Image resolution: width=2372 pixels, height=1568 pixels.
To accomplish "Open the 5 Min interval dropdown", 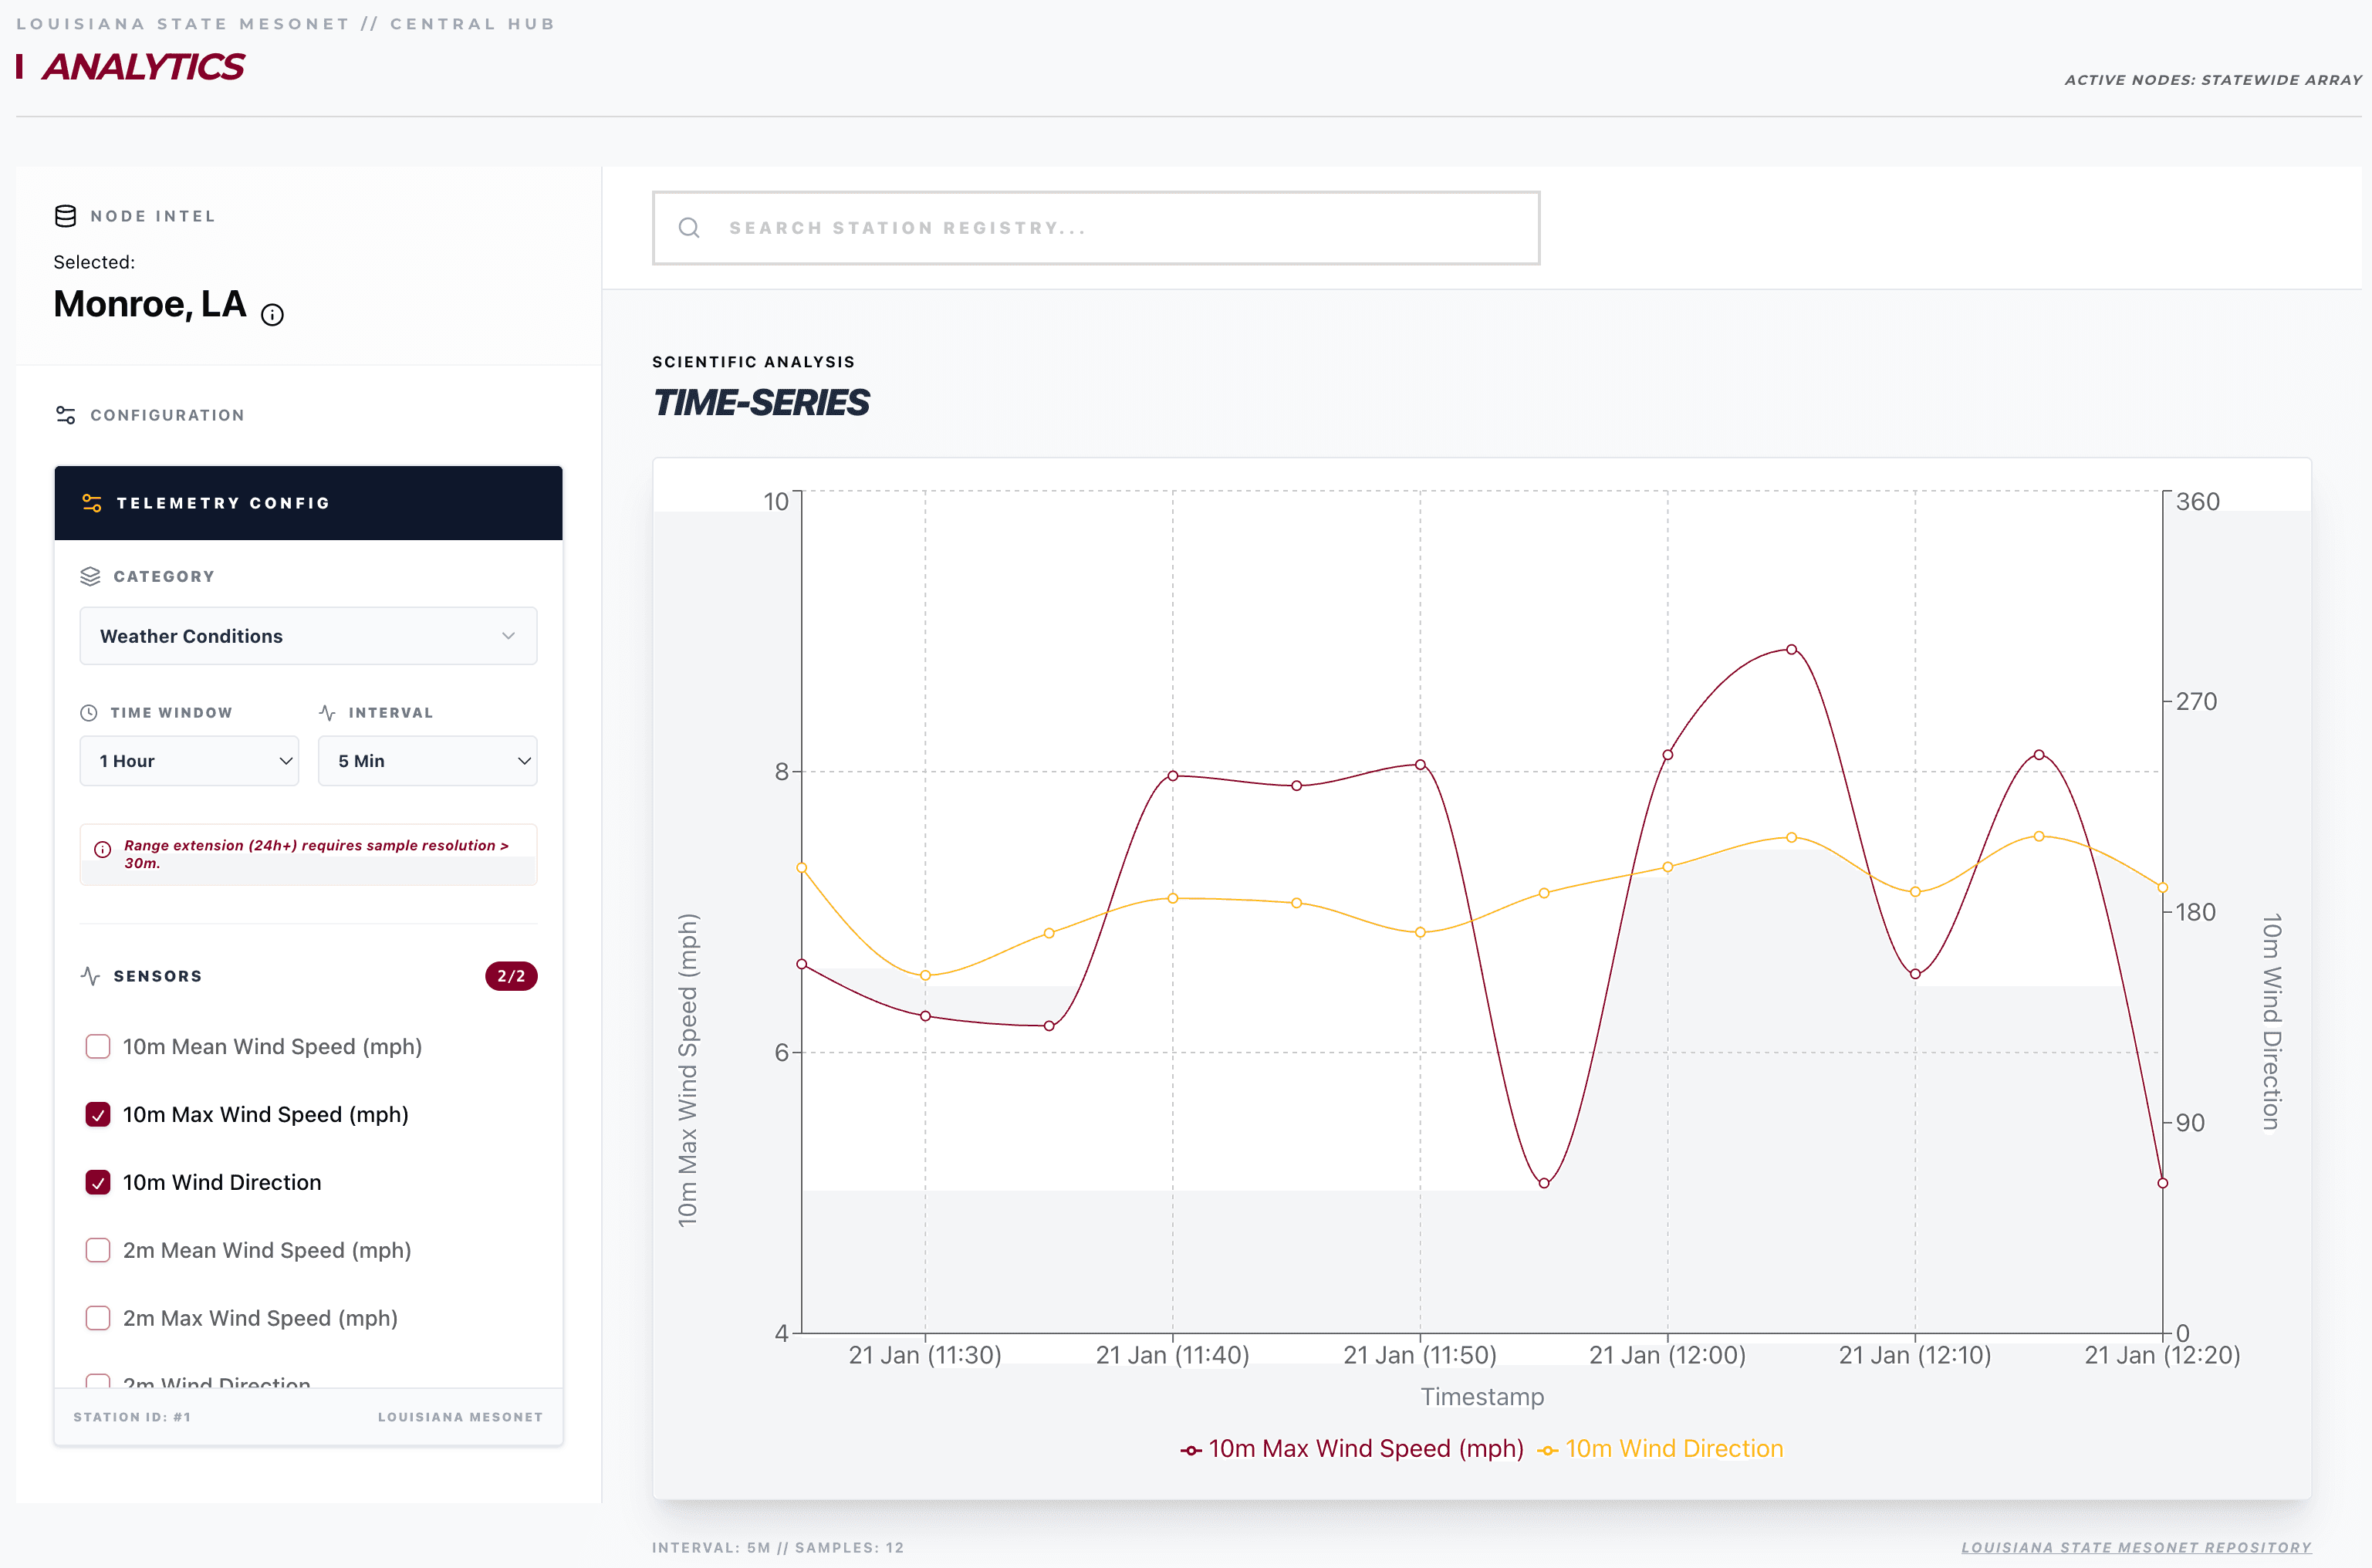I will coord(427,761).
